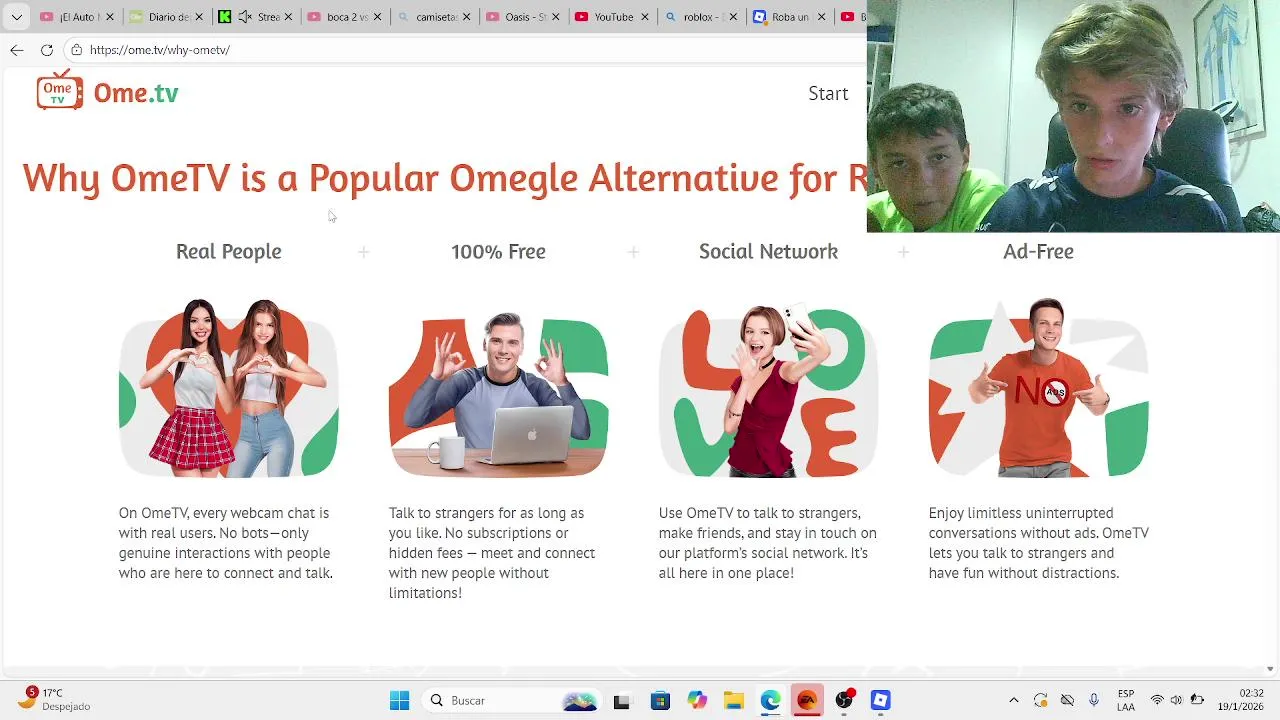This screenshot has width=1280, height=720.
Task: Close the Kick "Strea" tab
Action: [288, 17]
